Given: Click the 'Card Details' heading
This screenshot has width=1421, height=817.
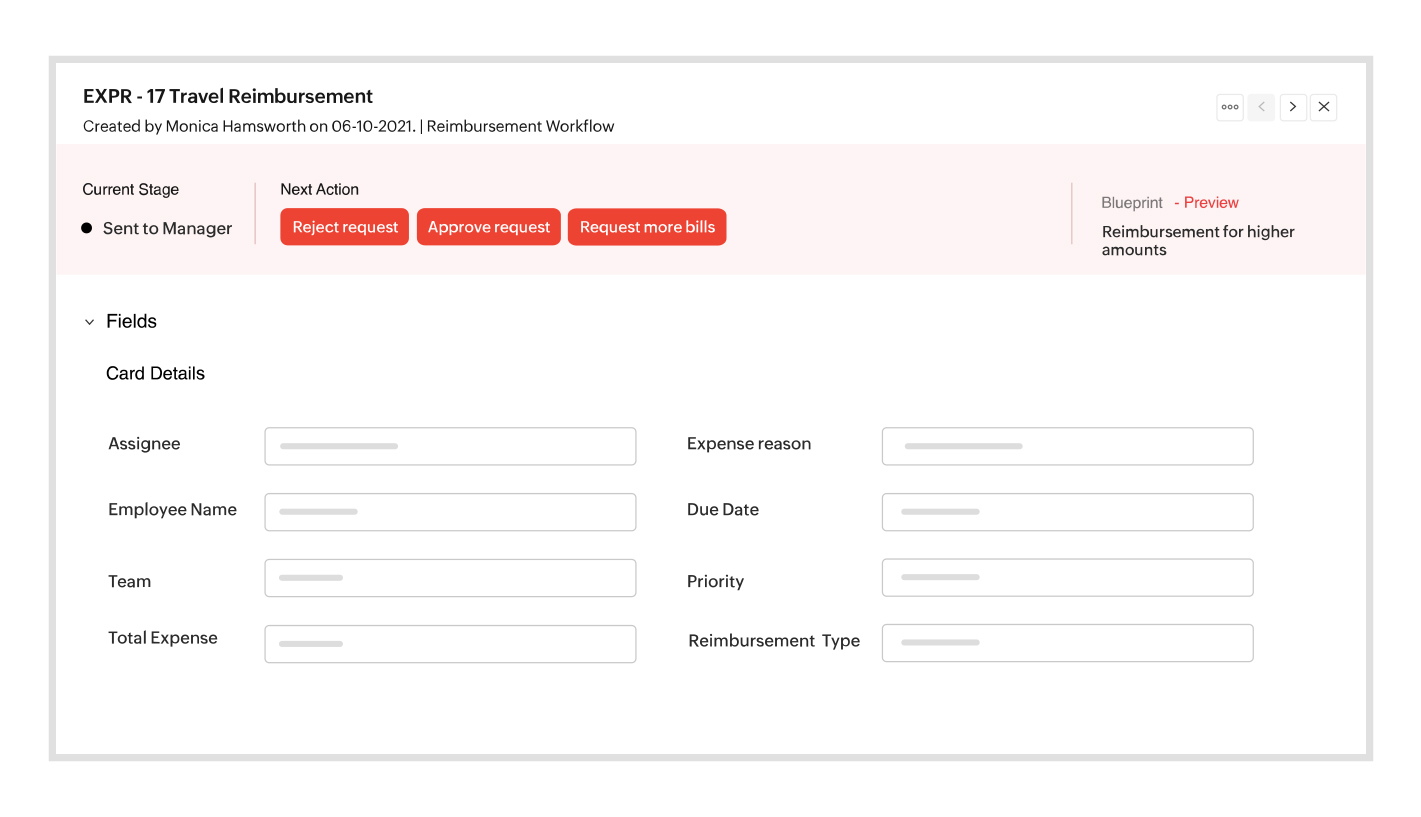Looking at the screenshot, I should coord(155,373).
